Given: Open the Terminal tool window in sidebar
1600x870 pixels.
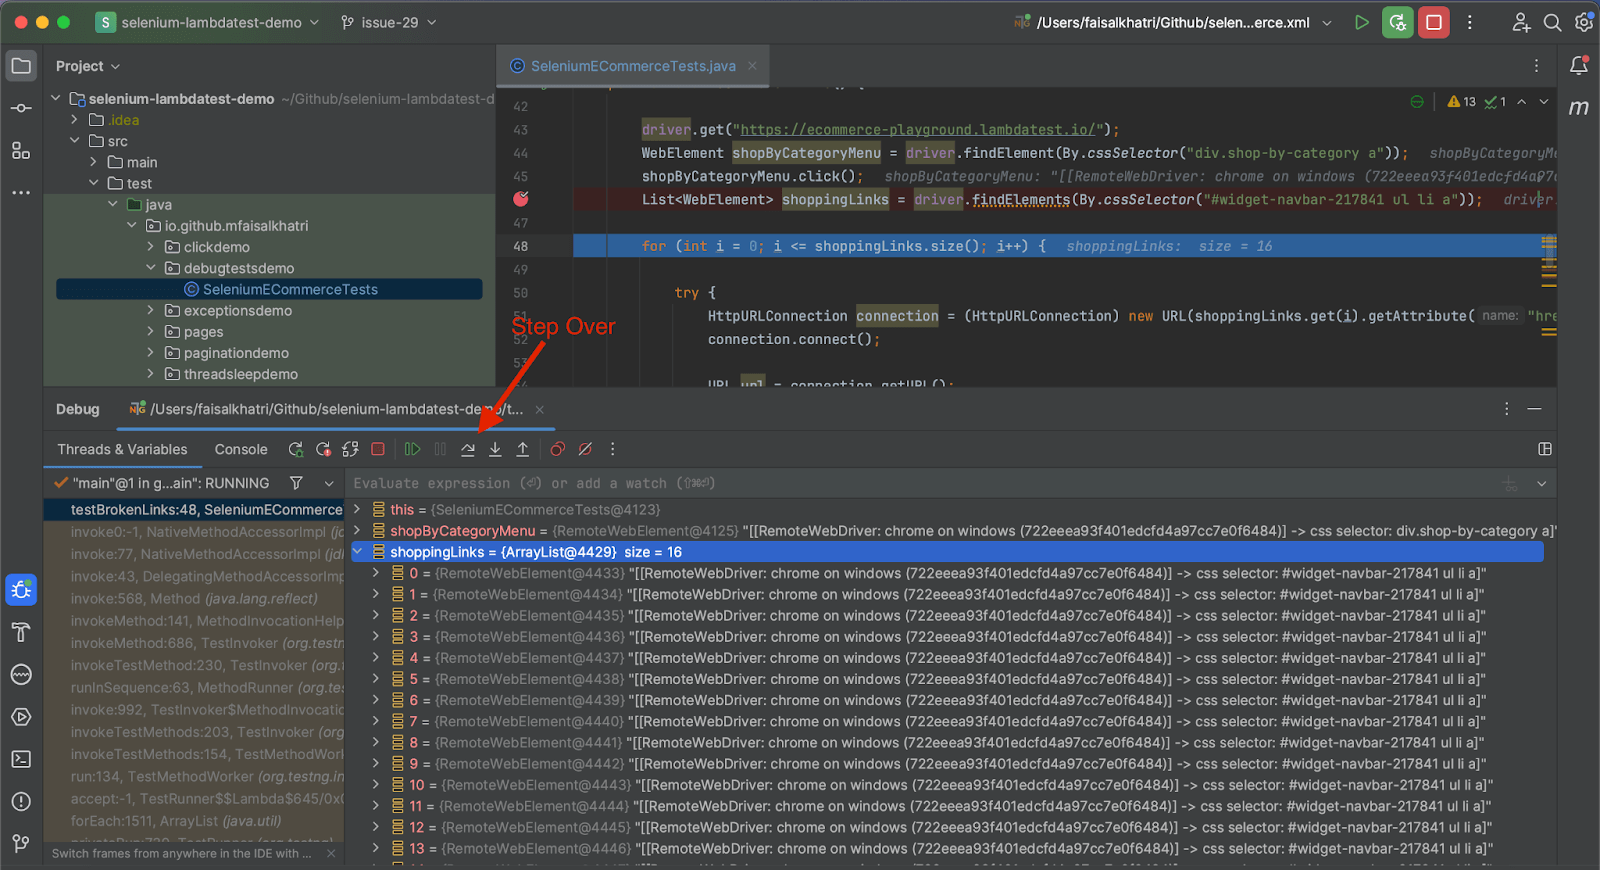Looking at the screenshot, I should pyautogui.click(x=21, y=760).
